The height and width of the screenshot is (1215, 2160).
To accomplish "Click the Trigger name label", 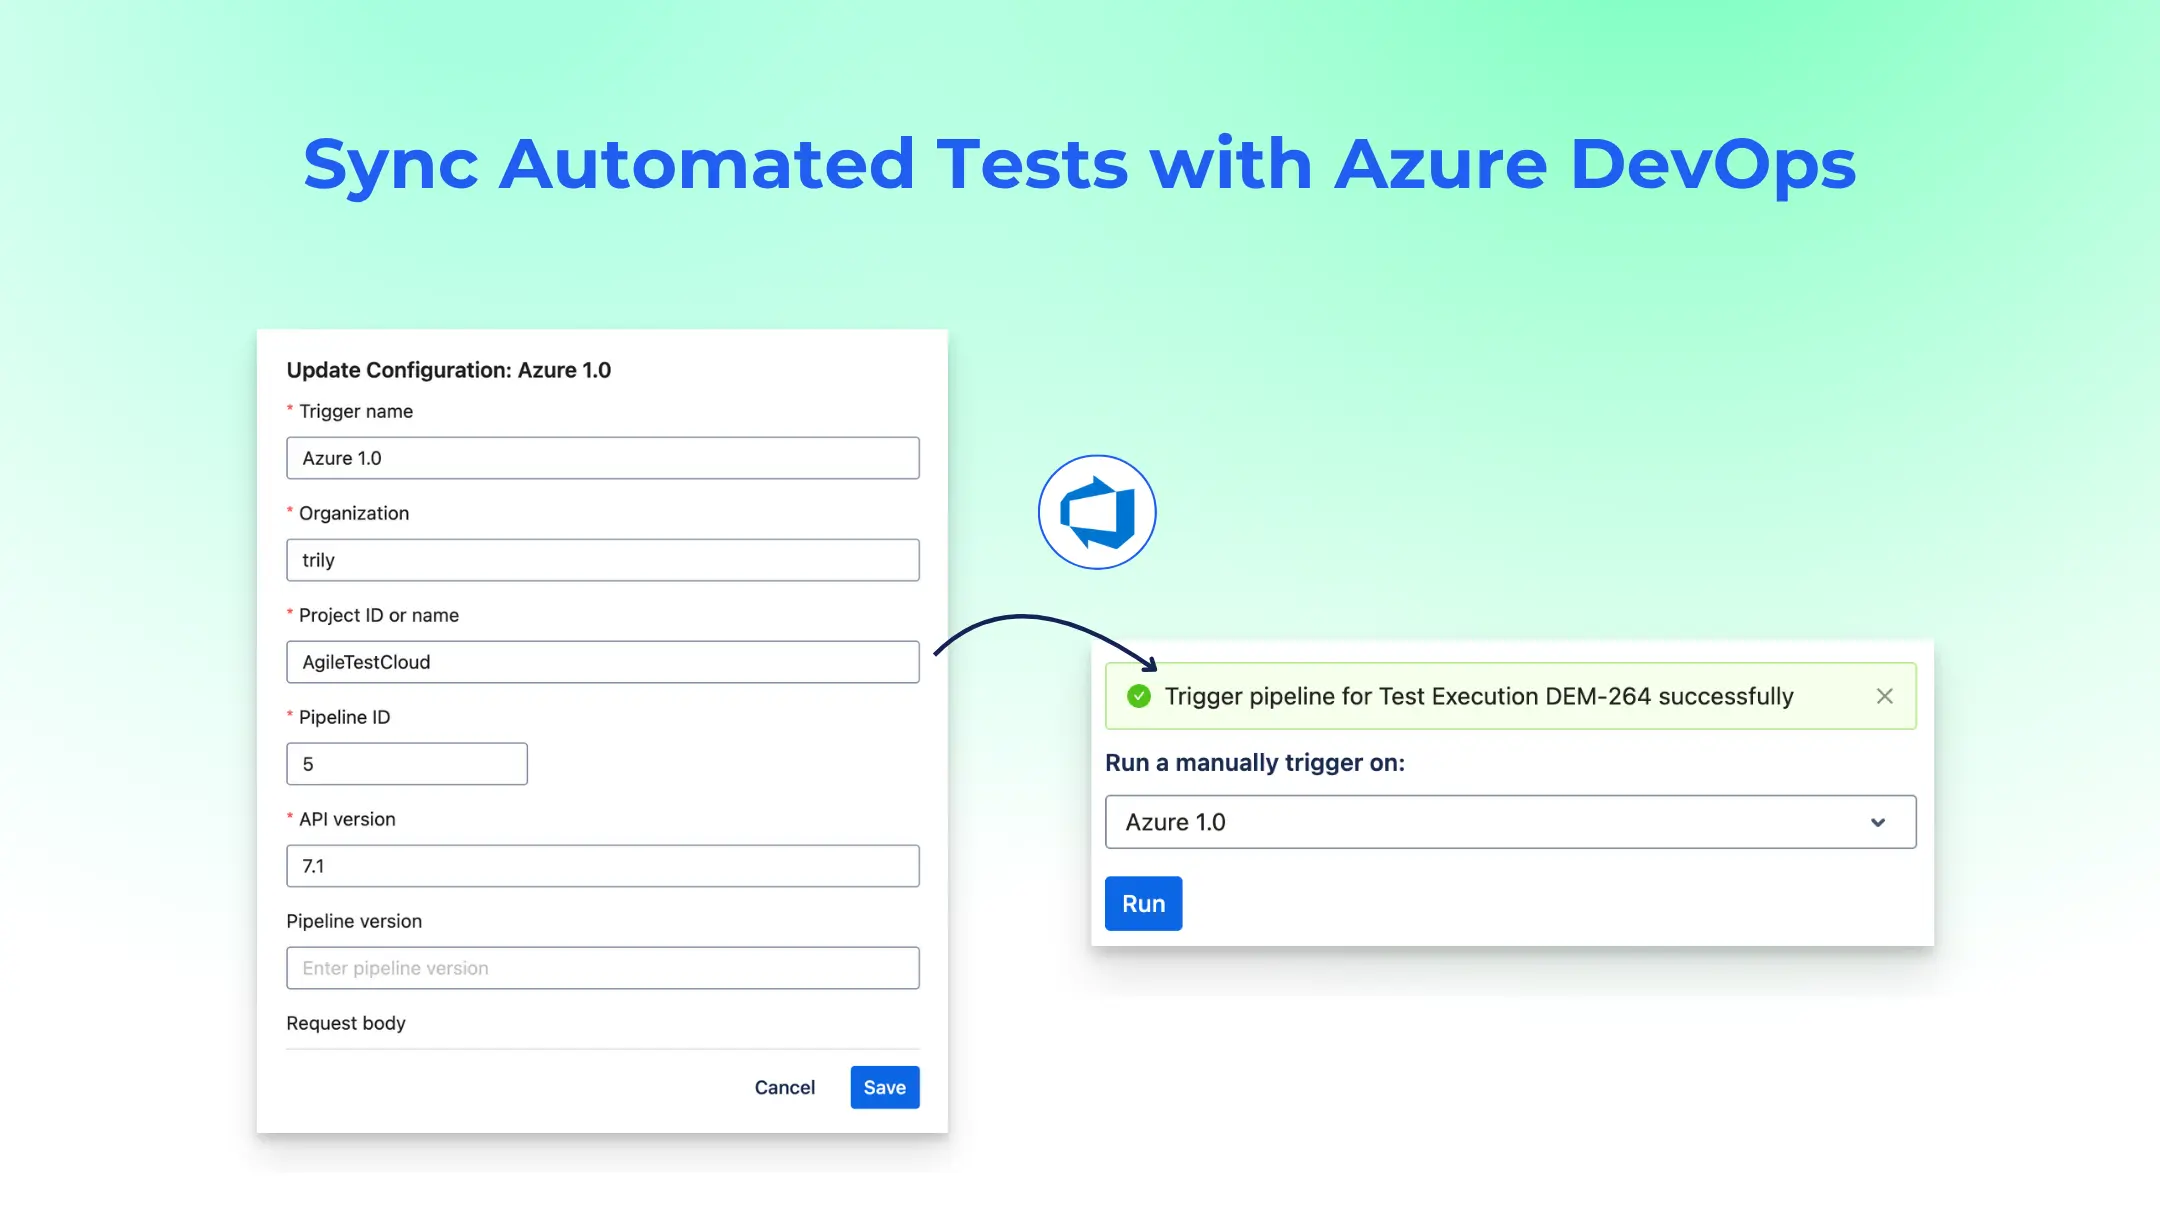I will click(356, 411).
